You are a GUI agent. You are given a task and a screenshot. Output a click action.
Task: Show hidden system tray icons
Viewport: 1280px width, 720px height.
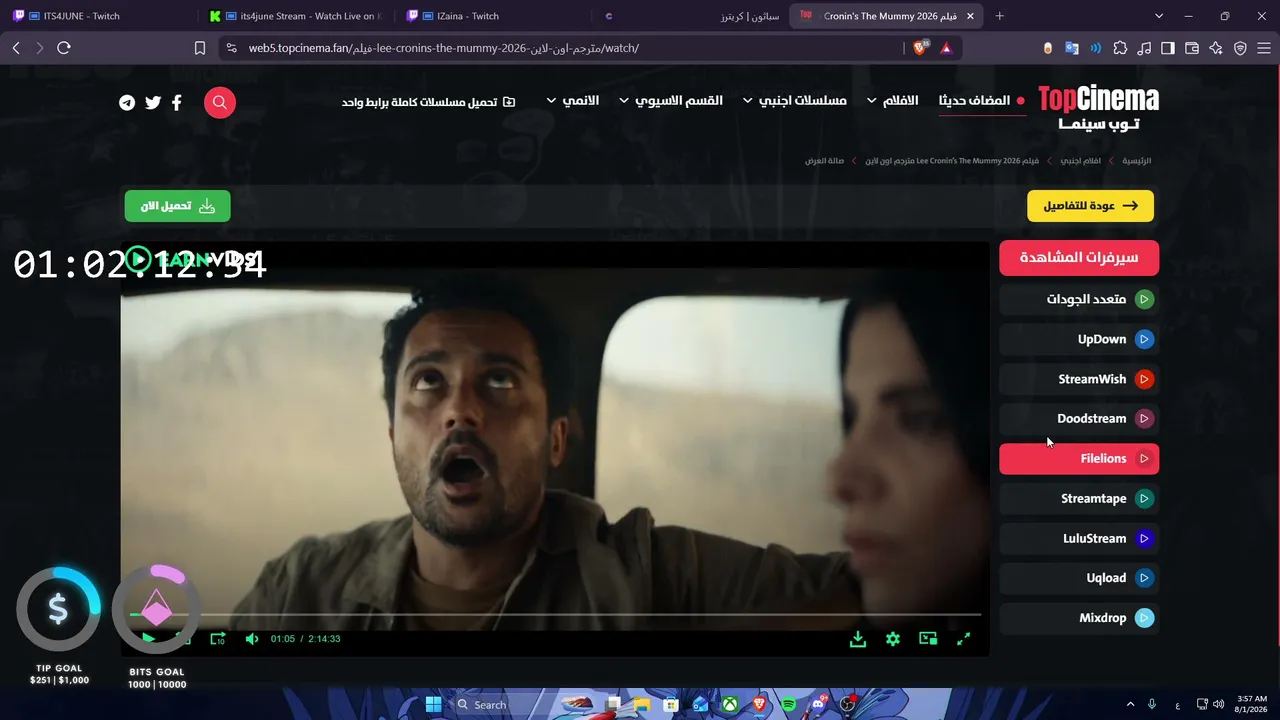(1129, 705)
